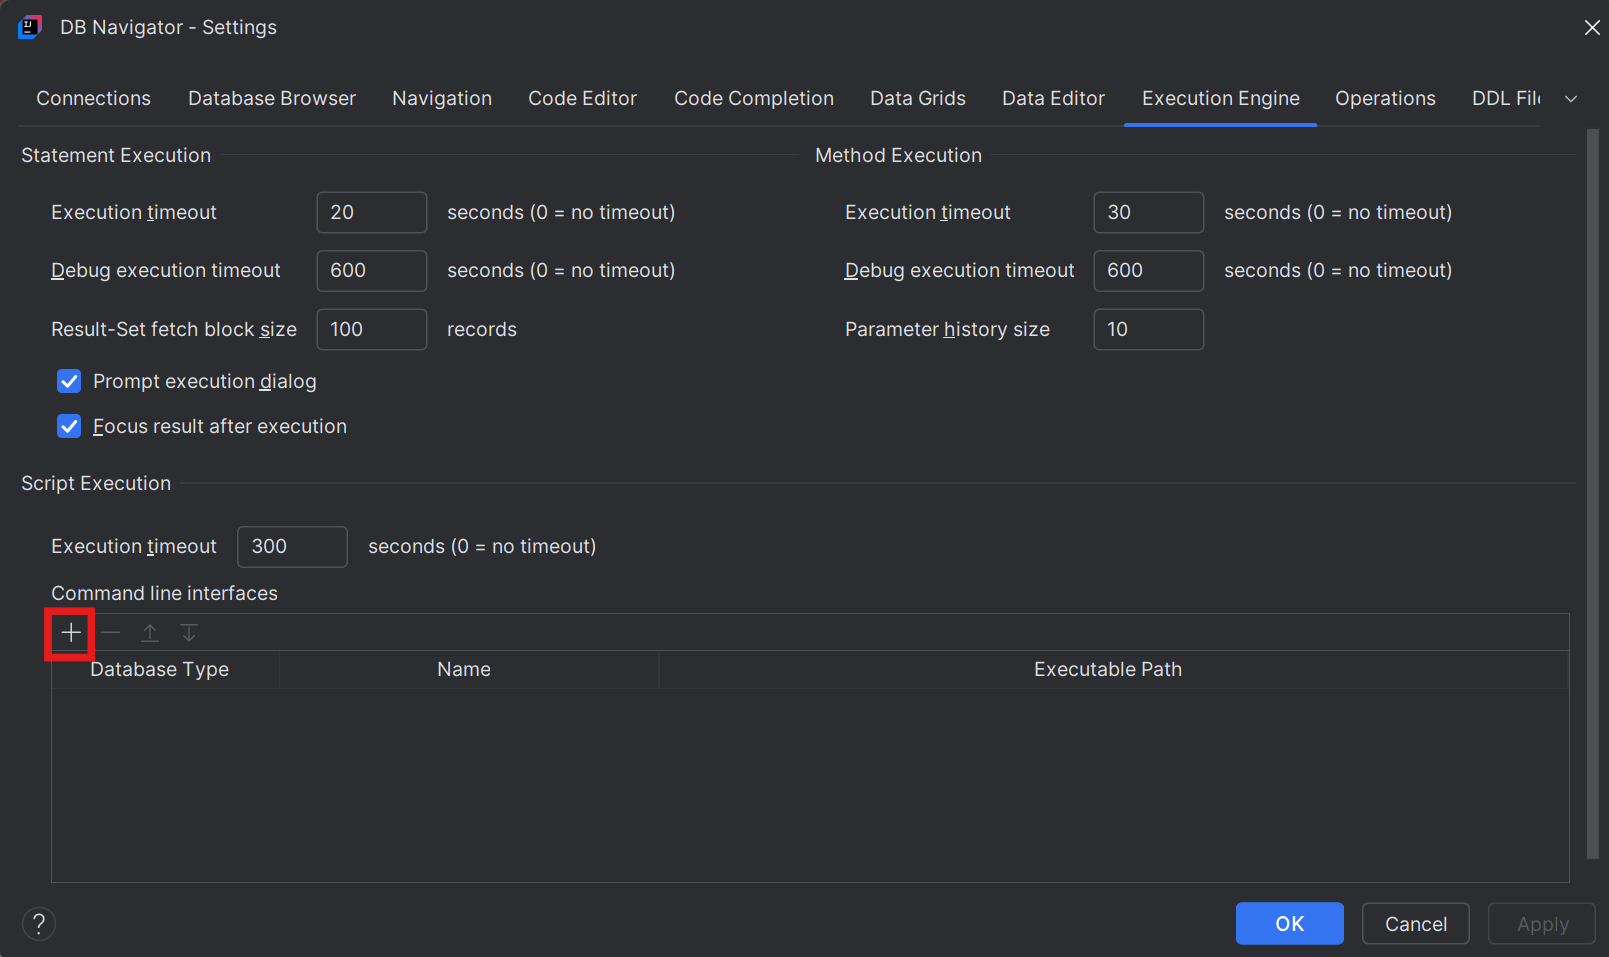This screenshot has height=957, width=1609.
Task: Select the Code Editor tab
Action: [583, 98]
